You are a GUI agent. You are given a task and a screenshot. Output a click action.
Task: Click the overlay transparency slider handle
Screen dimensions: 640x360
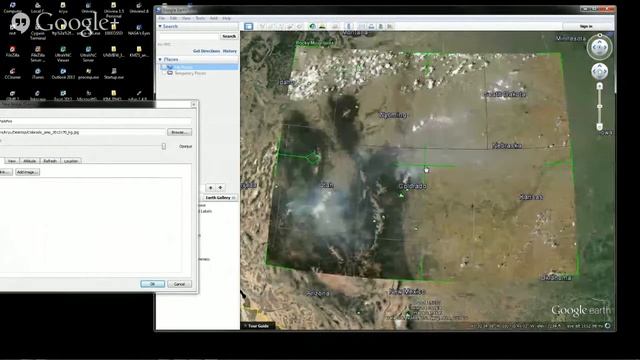click(x=164, y=146)
